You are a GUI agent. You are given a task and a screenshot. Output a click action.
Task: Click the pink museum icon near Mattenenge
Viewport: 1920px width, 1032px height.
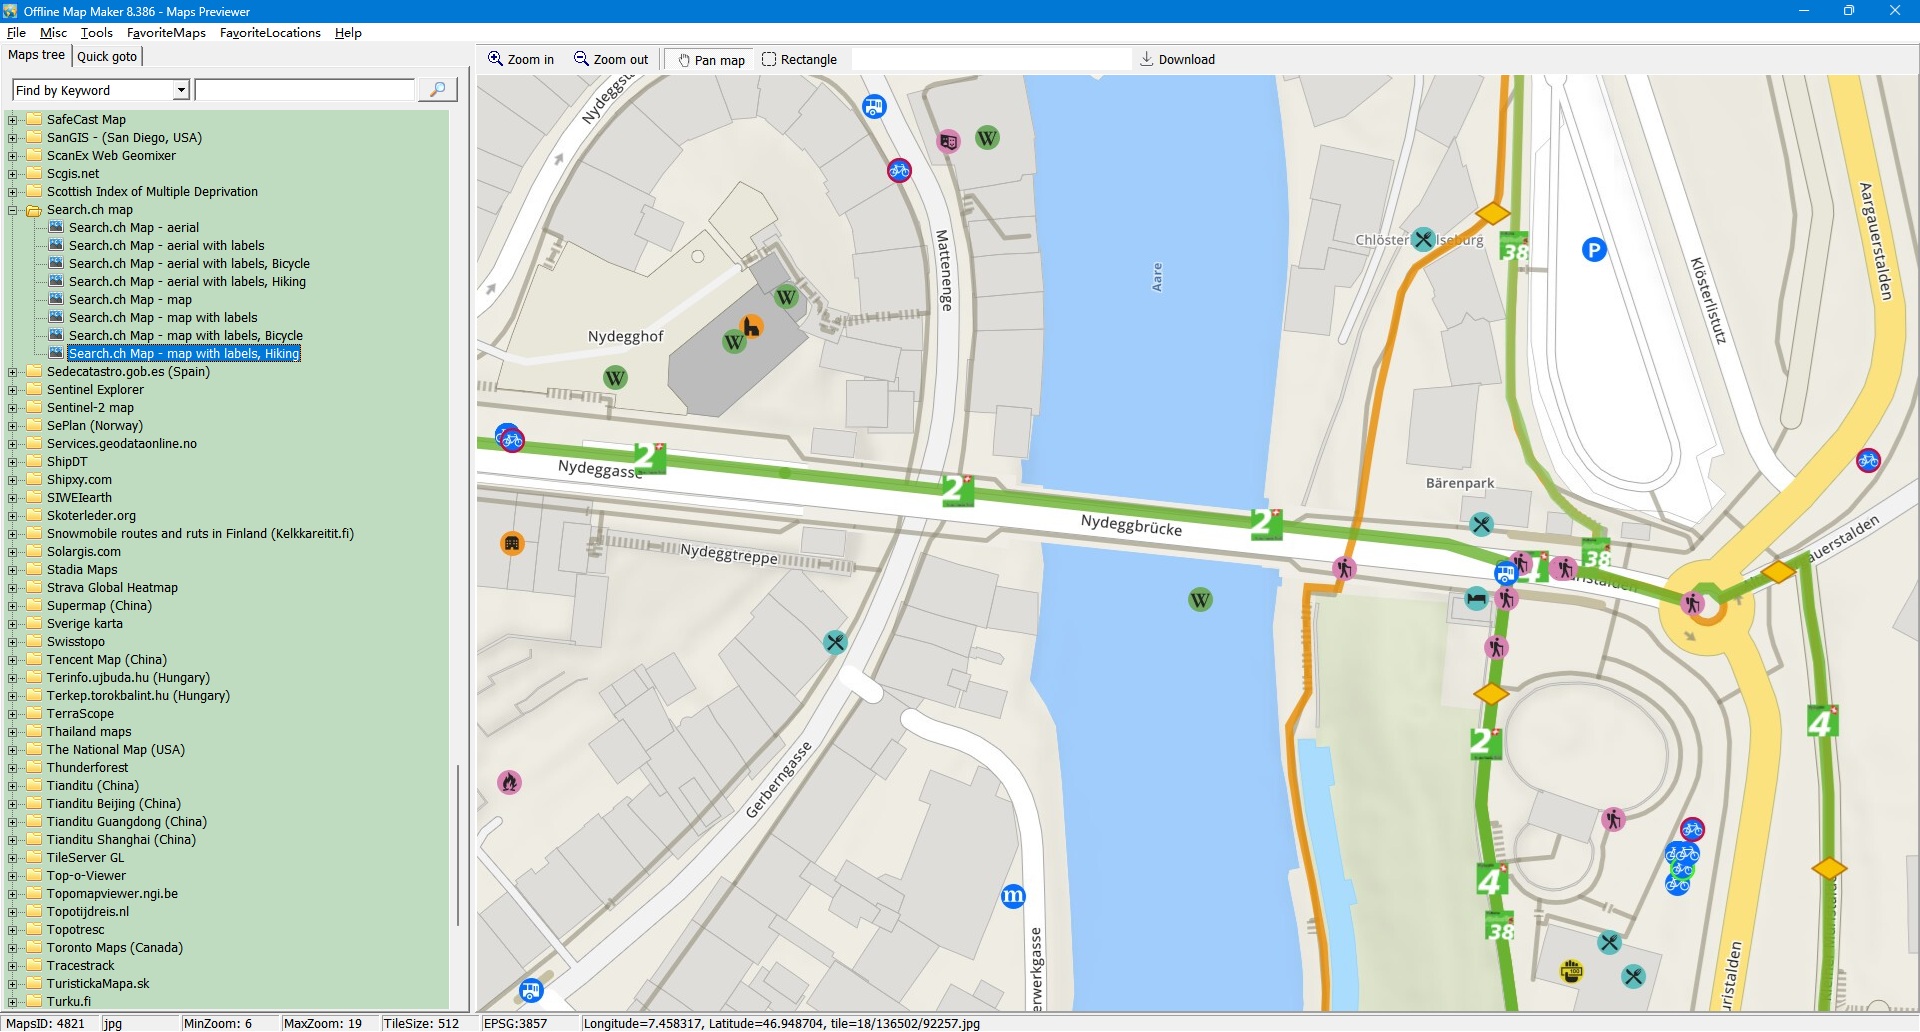point(948,142)
